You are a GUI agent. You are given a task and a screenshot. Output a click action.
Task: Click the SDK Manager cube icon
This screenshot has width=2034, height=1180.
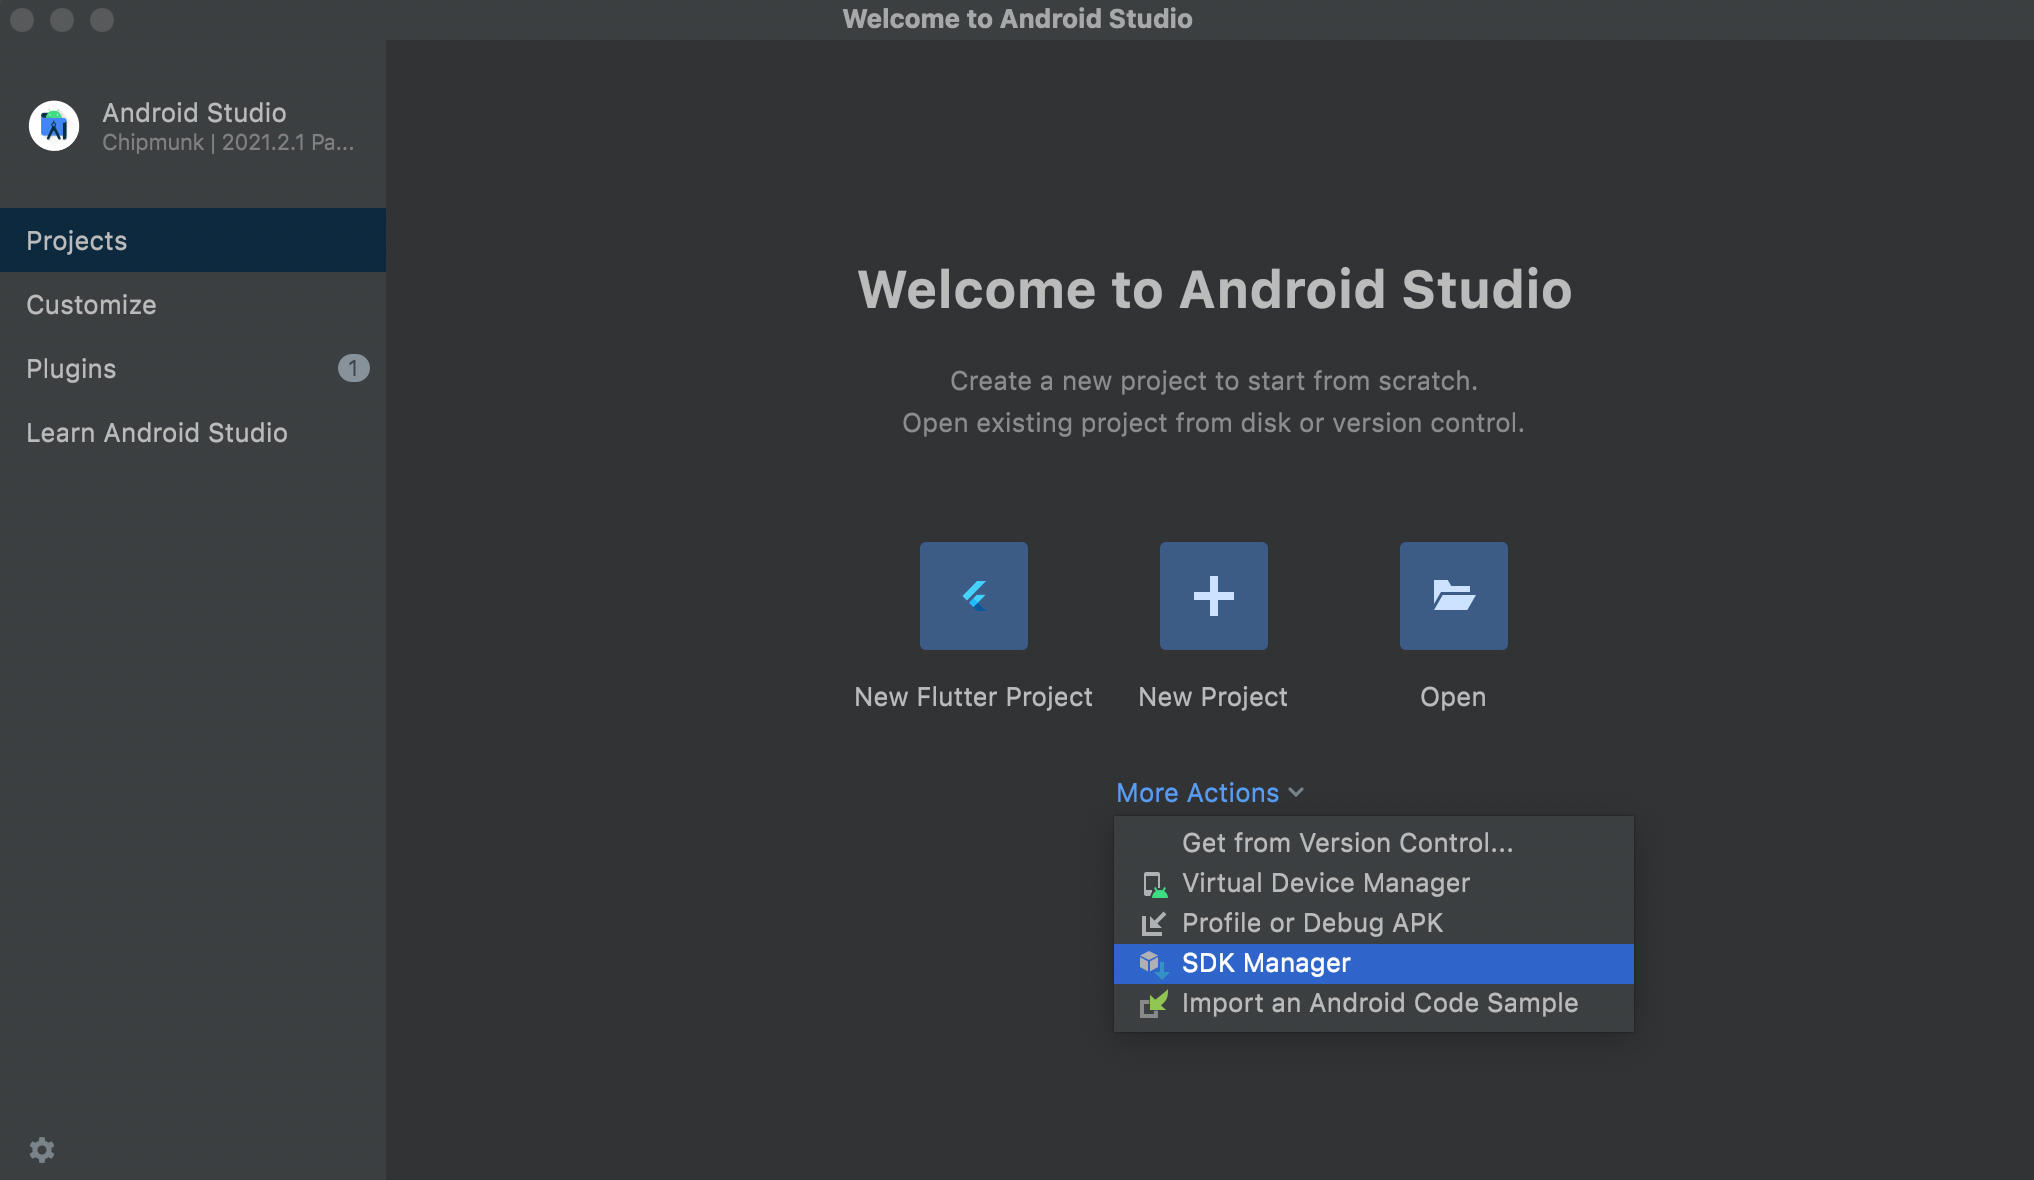click(1153, 964)
